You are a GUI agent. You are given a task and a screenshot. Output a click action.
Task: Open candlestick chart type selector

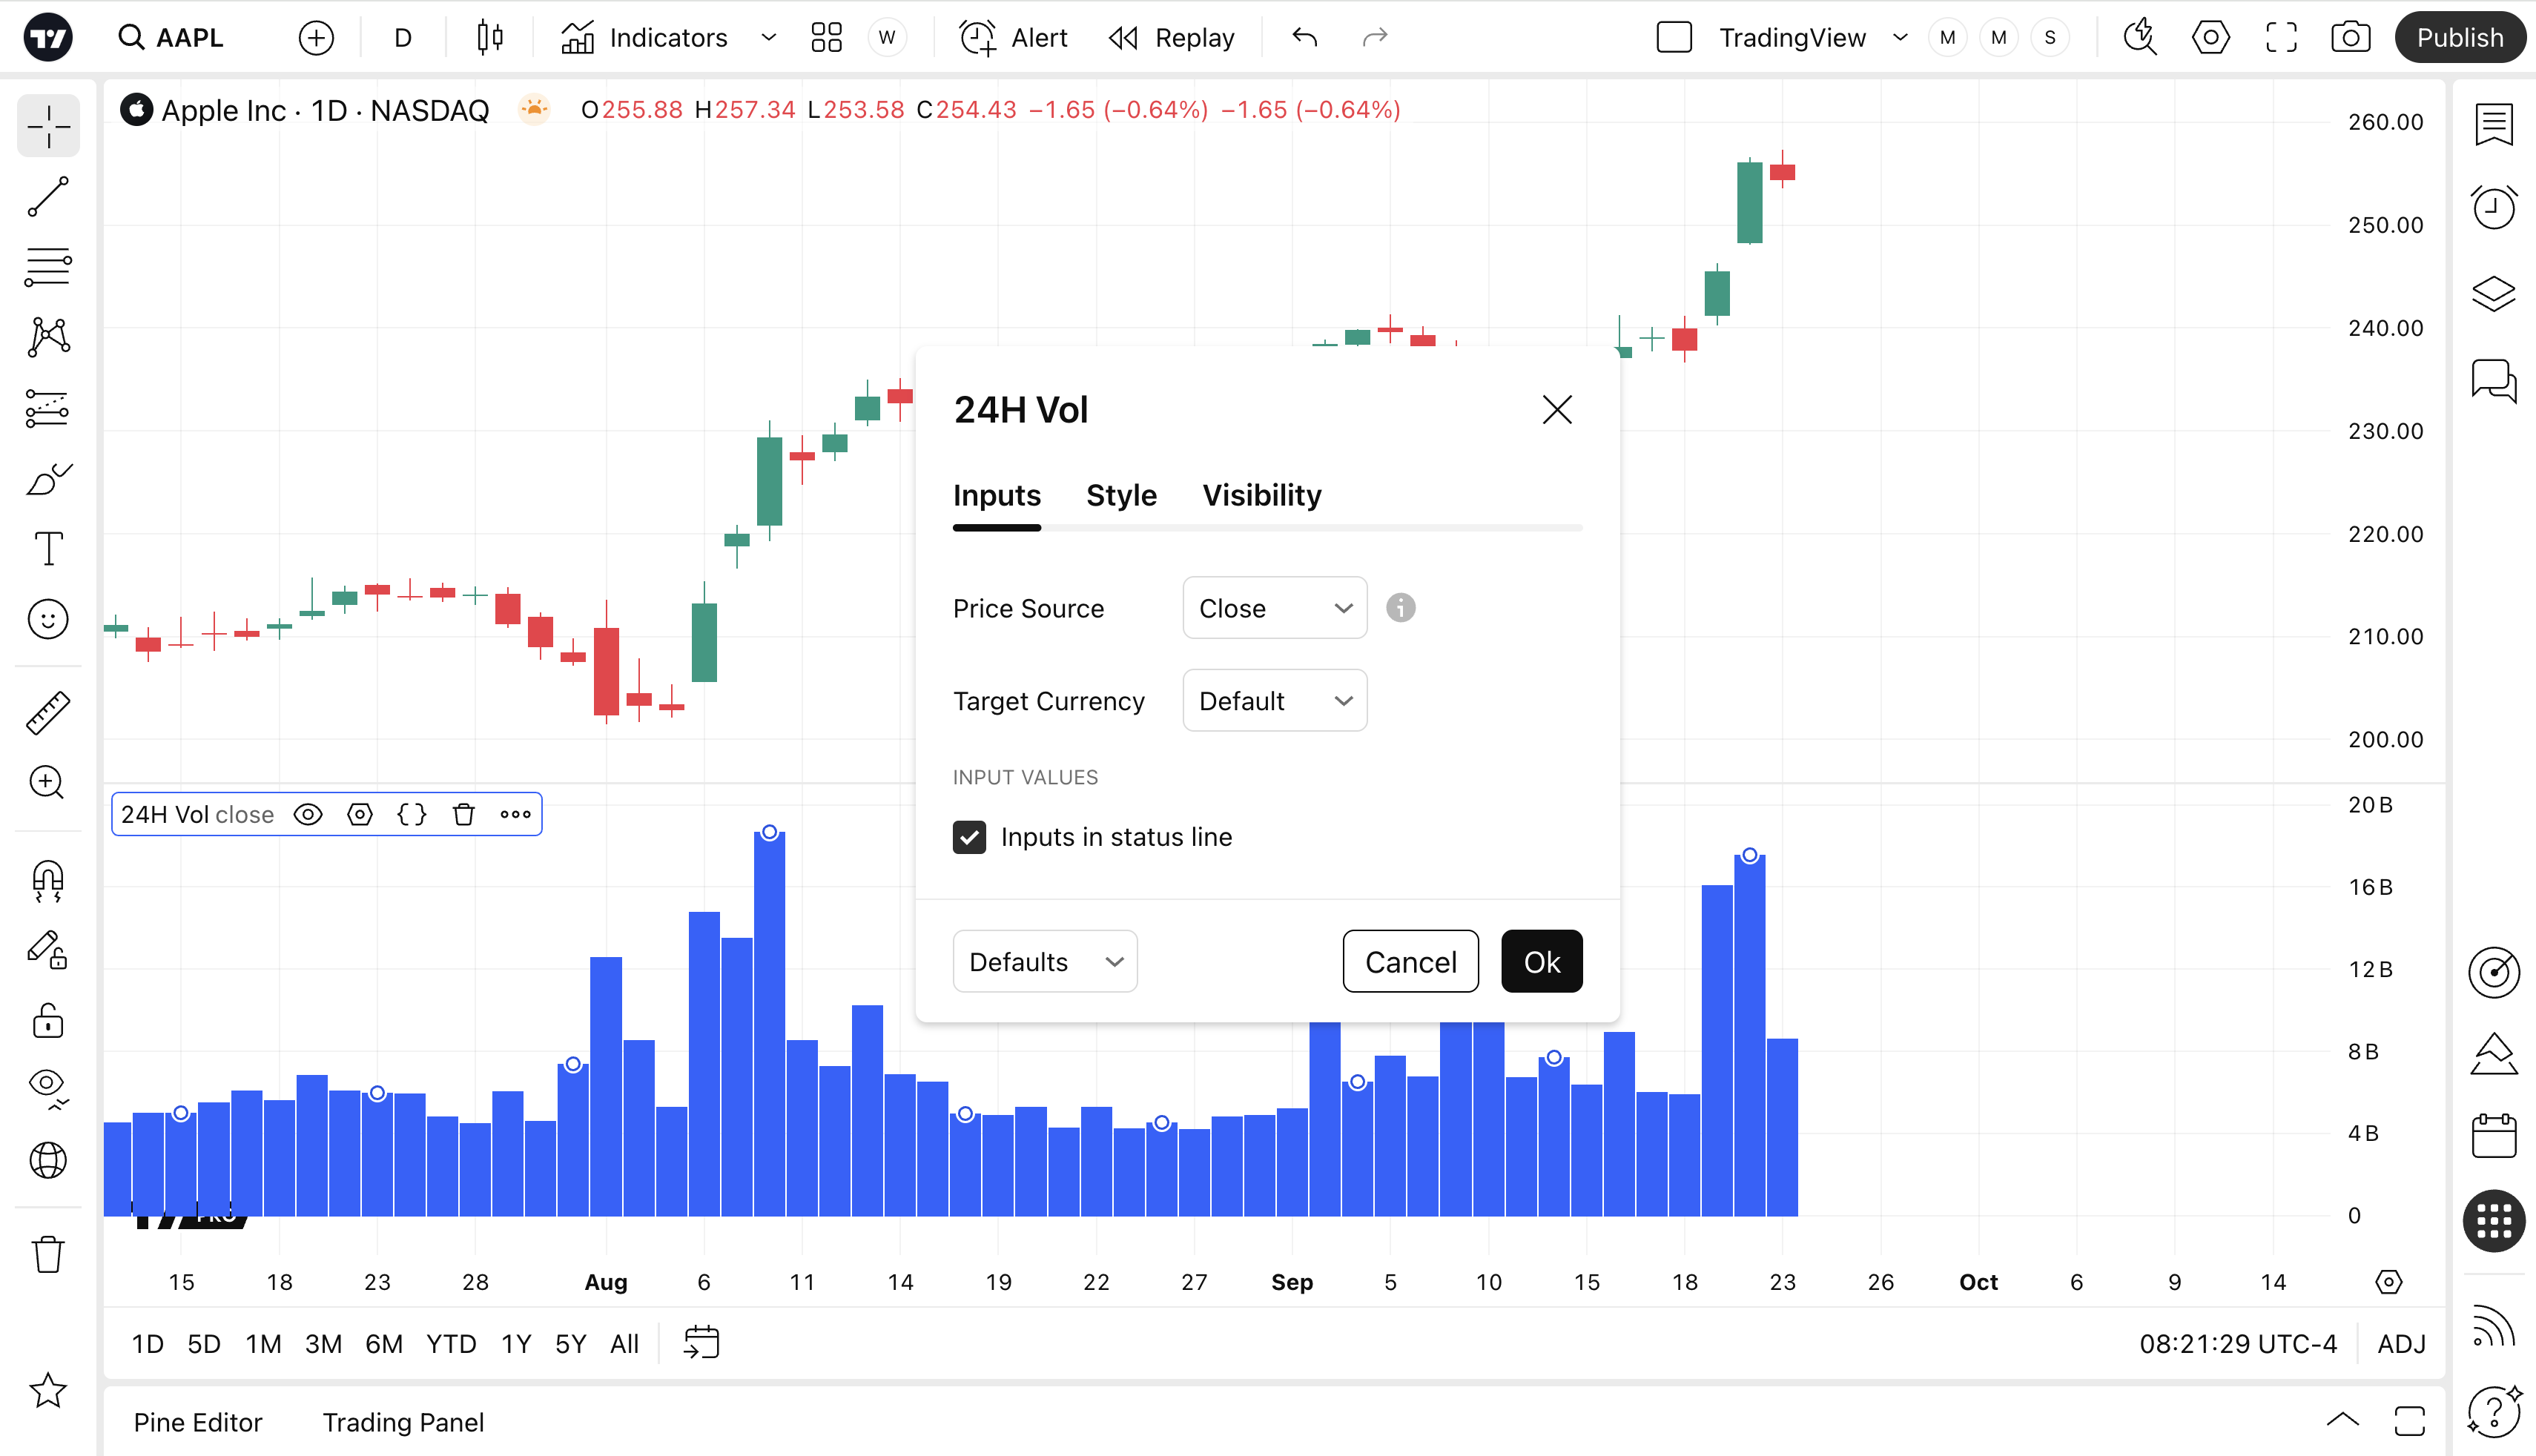pyautogui.click(x=490, y=38)
